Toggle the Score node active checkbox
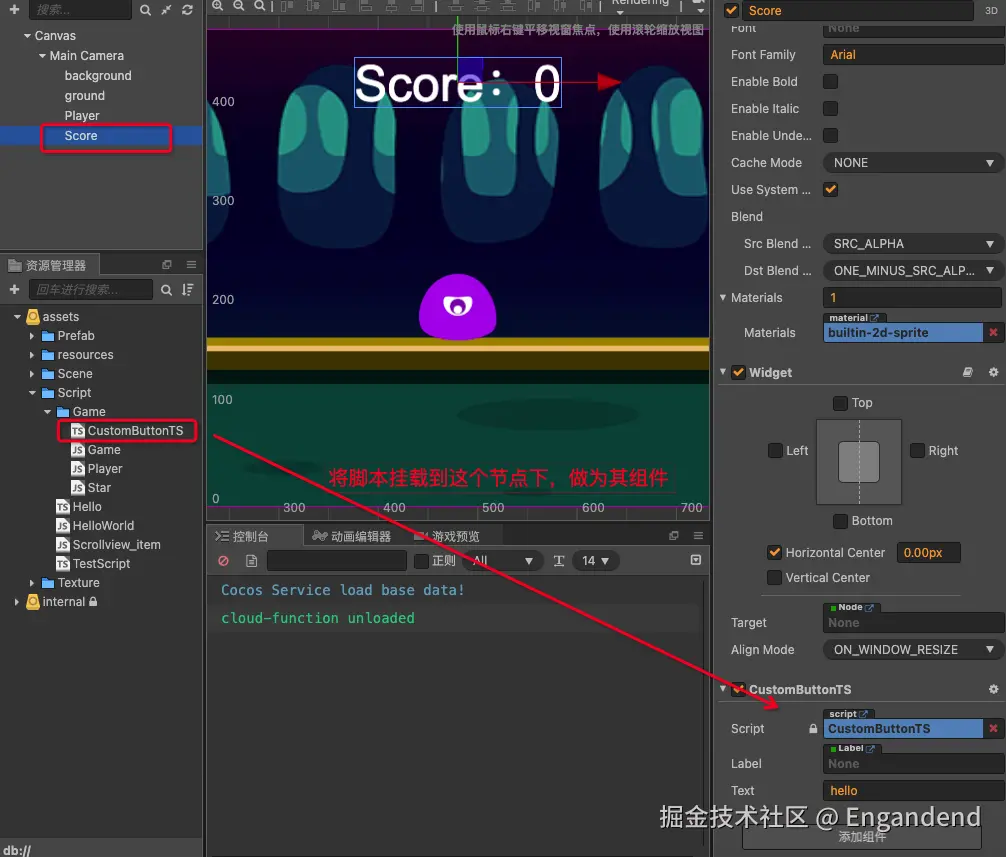 (x=731, y=10)
